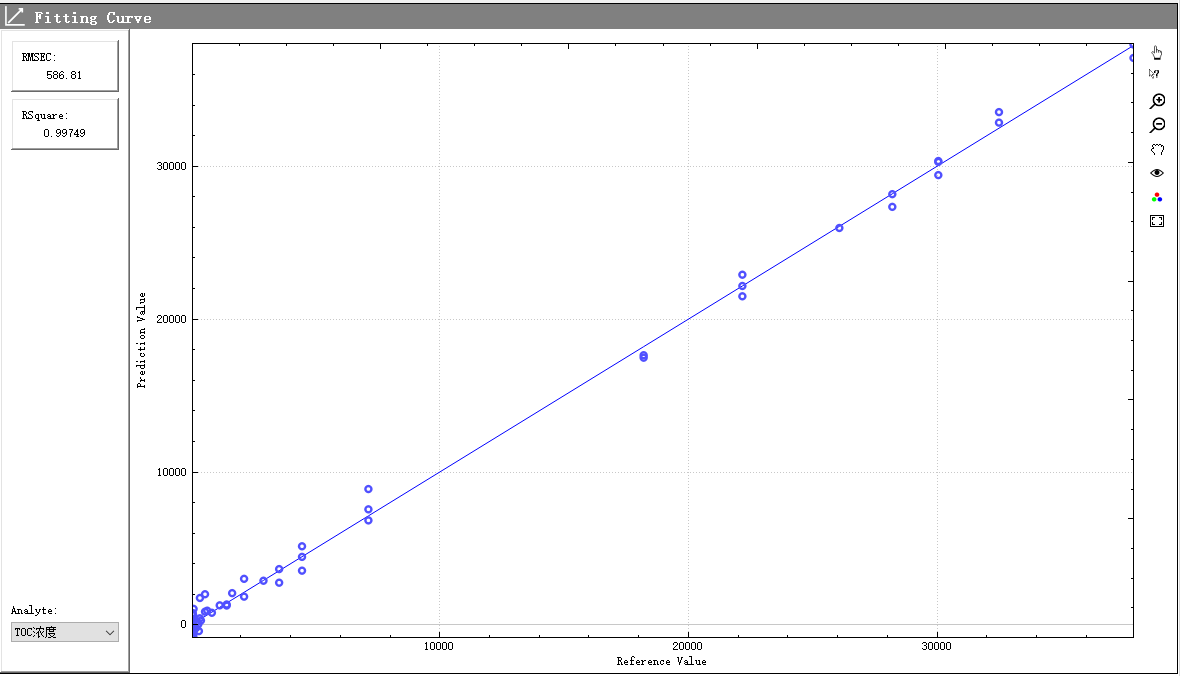
Task: Activate the arrow question-mark query tool
Action: point(1155,74)
